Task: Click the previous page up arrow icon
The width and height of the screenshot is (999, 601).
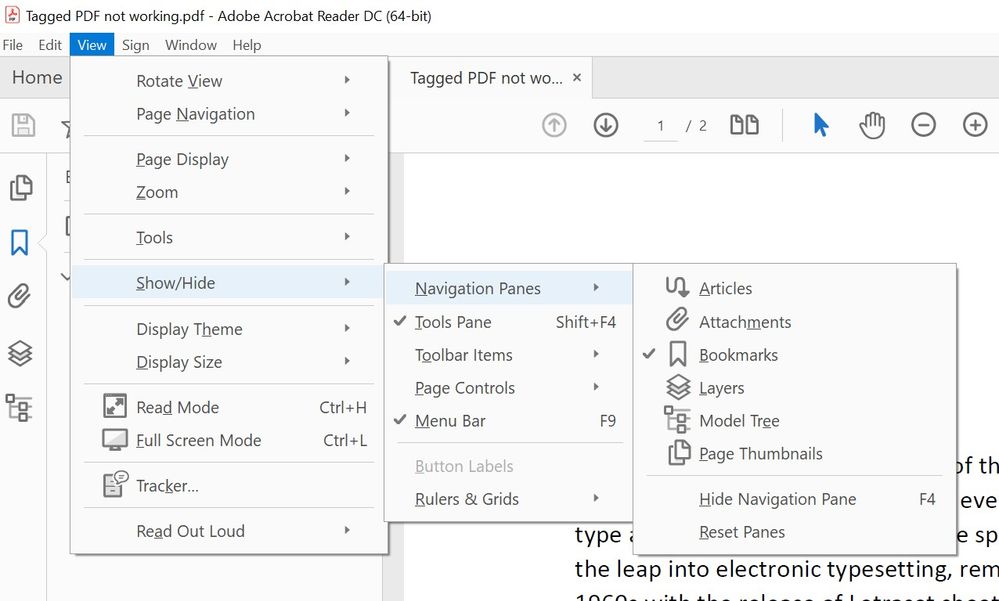Action: pos(554,125)
